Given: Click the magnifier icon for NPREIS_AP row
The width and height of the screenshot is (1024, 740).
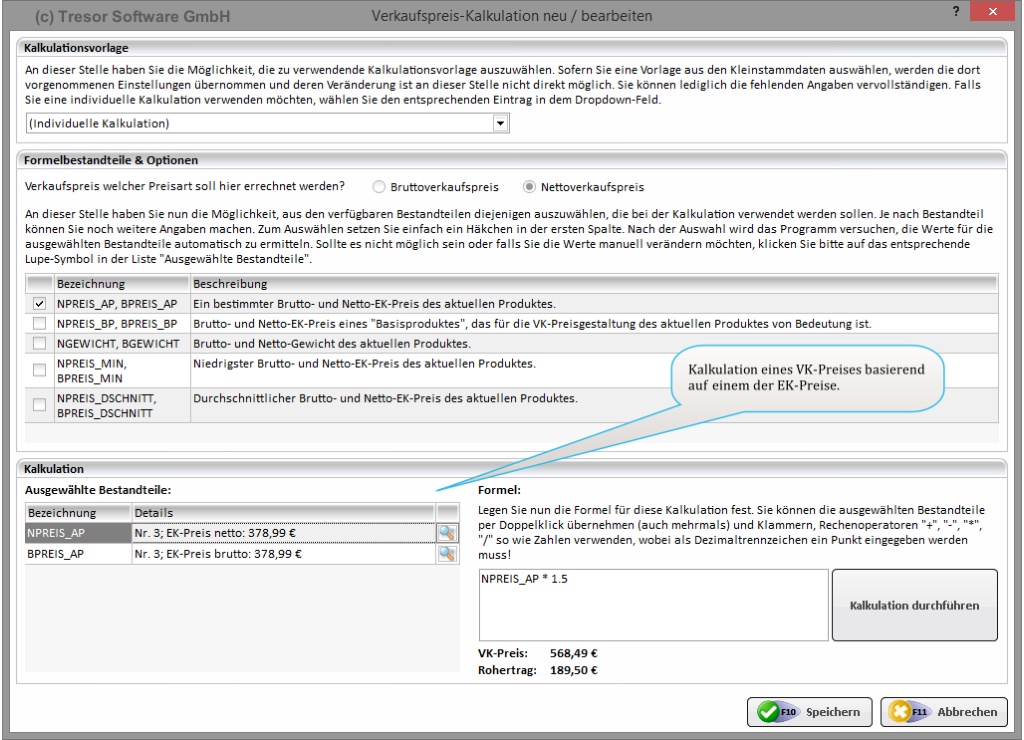Looking at the screenshot, I should [x=446, y=533].
